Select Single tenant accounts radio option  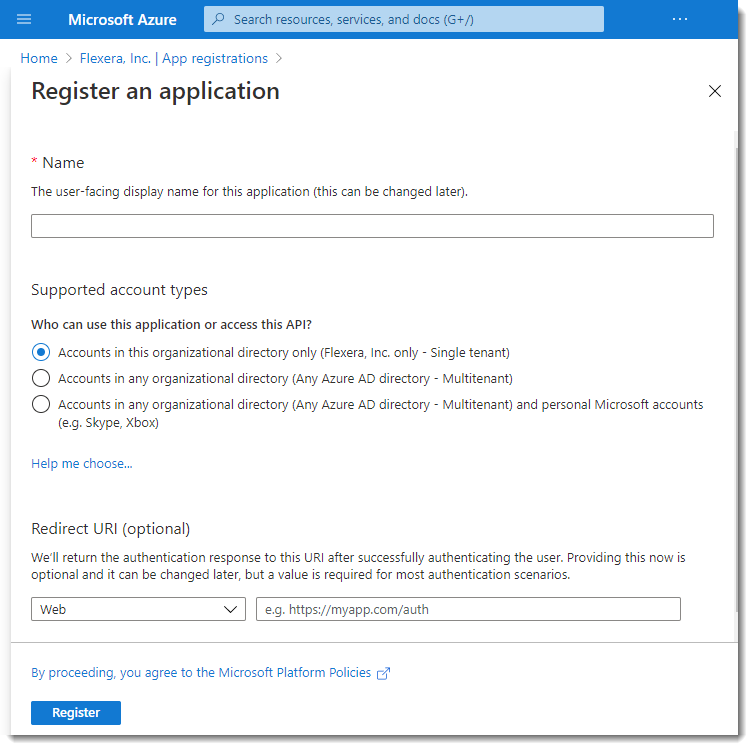point(41,352)
